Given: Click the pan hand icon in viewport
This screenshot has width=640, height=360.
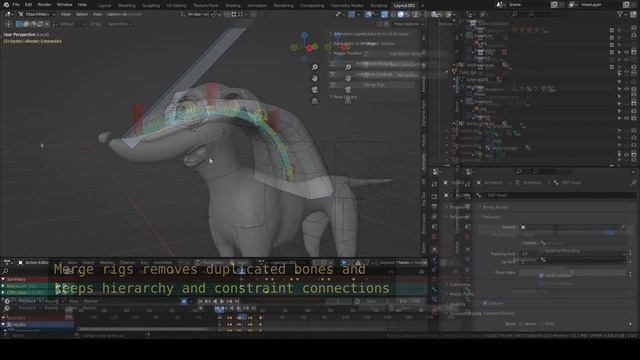Looking at the screenshot, I should pyautogui.click(x=315, y=78).
